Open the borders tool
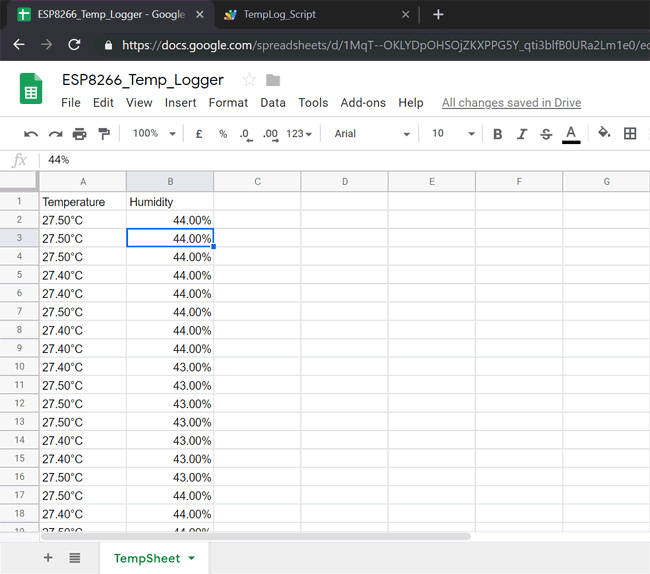650x574 pixels. pos(630,133)
